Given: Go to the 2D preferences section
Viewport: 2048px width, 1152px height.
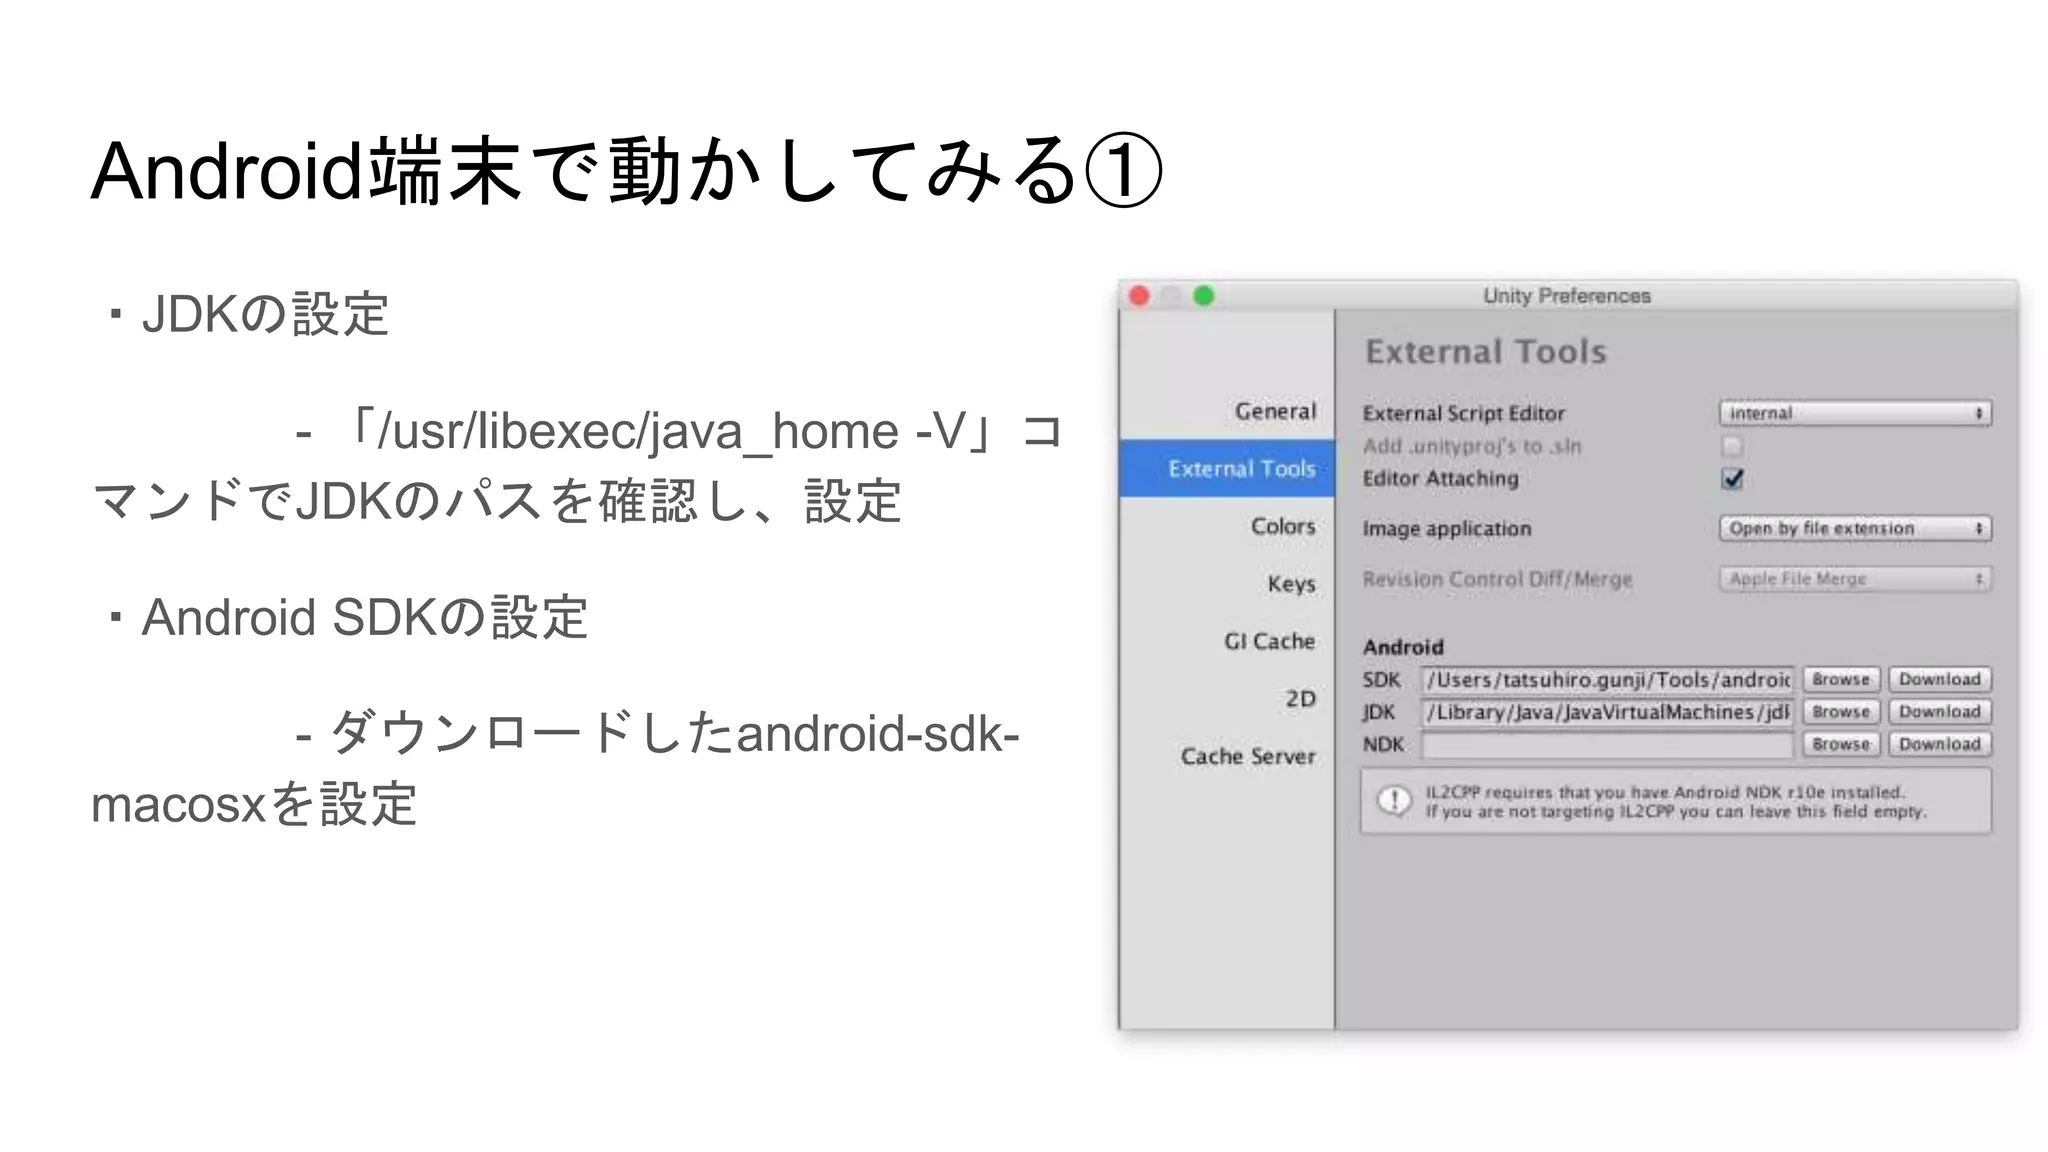Looking at the screenshot, I should 1300,699.
